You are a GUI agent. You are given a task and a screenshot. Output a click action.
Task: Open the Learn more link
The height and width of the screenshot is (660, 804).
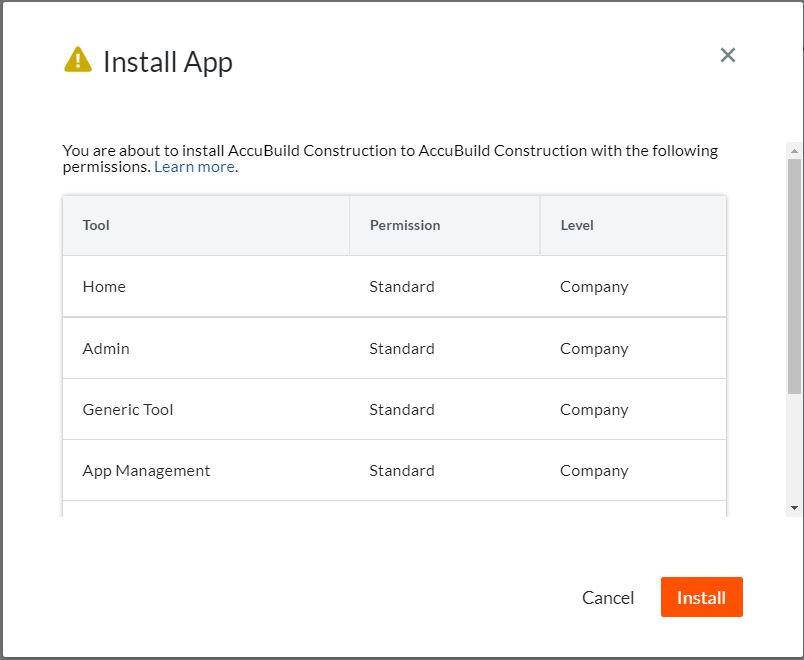click(194, 167)
